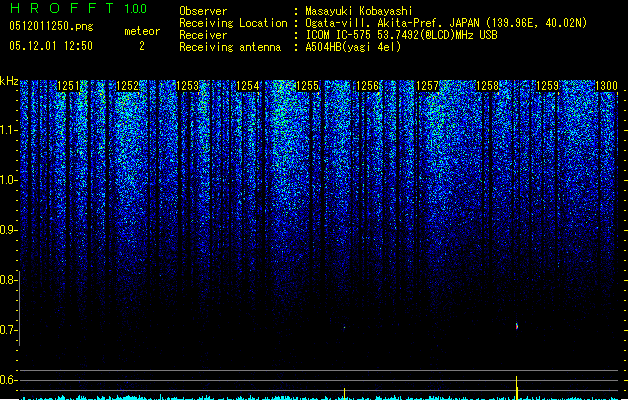This screenshot has height=400, width=629.
Task: Click the bright meteor echo near 1258
Action: tap(517, 326)
